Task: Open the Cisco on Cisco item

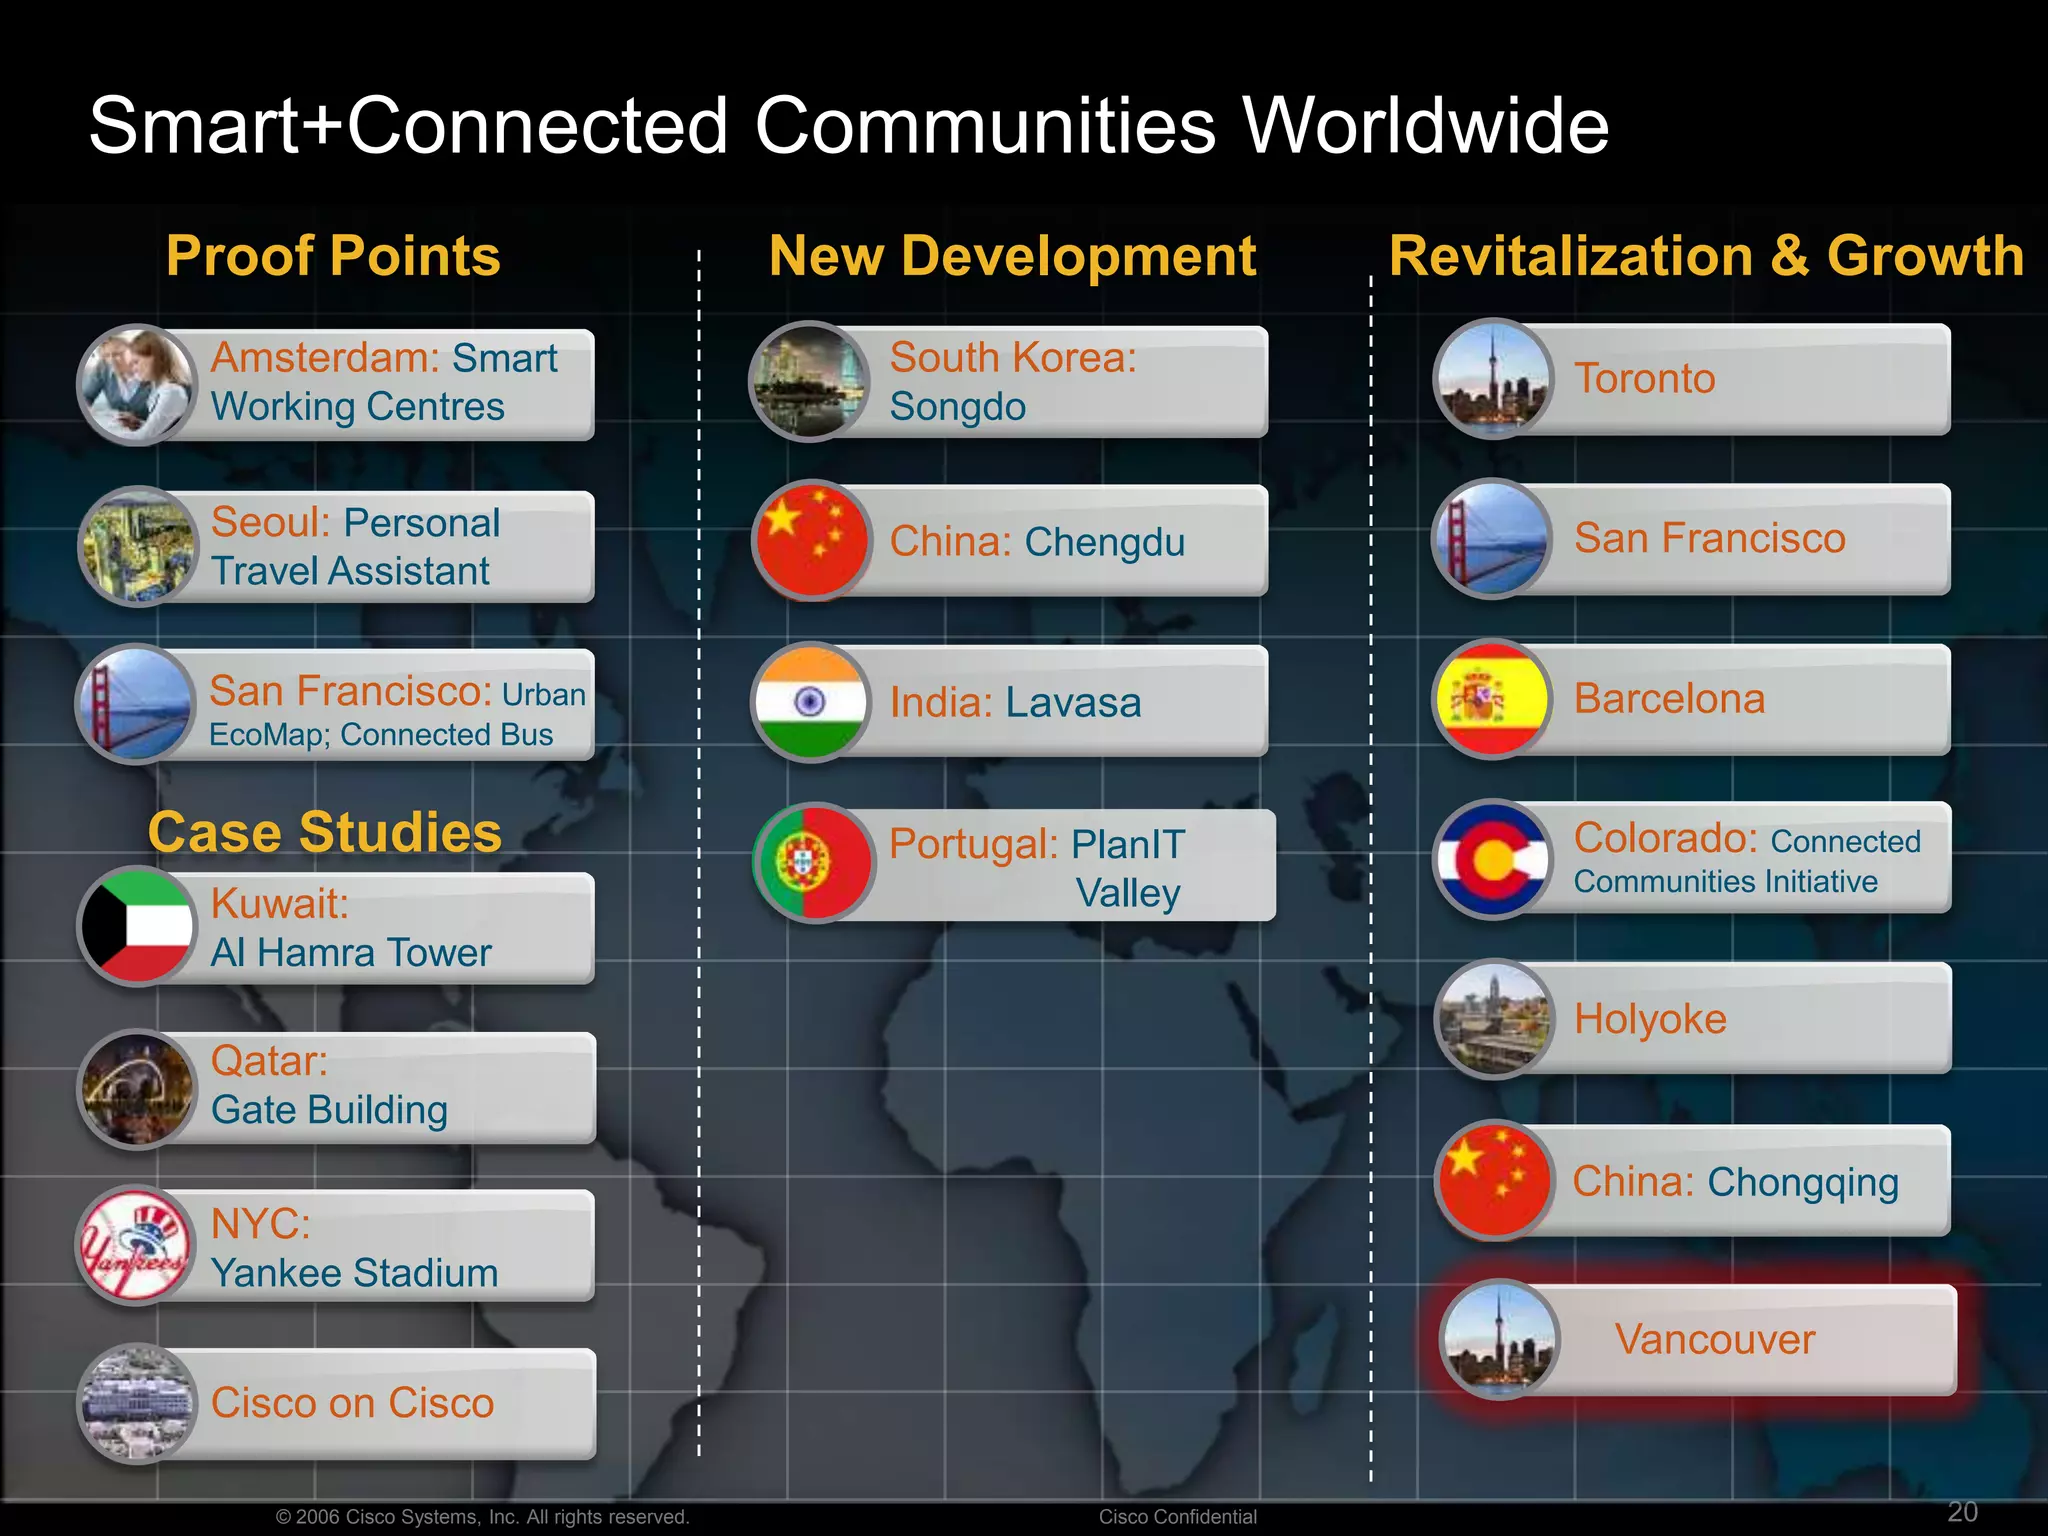Action: click(x=385, y=1403)
